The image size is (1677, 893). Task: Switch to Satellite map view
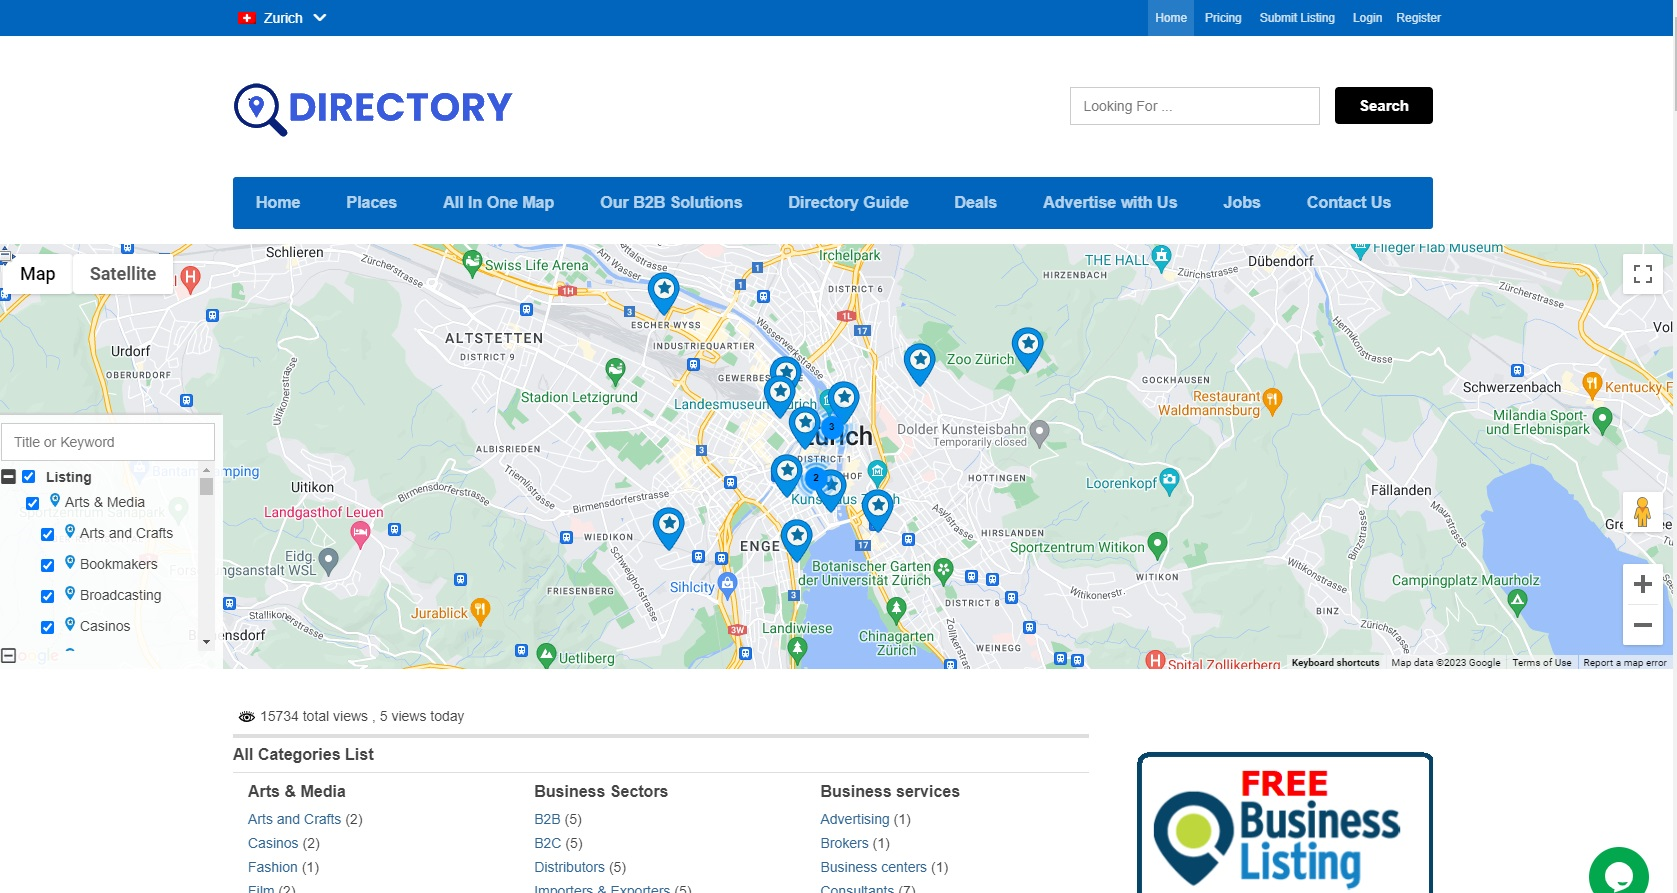123,274
